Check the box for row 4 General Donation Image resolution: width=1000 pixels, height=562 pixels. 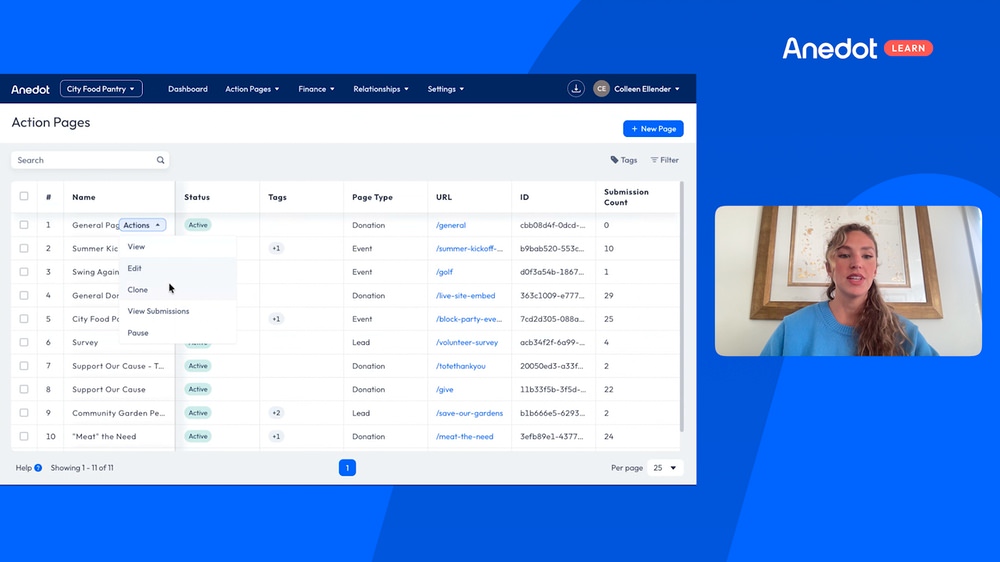click(24, 295)
